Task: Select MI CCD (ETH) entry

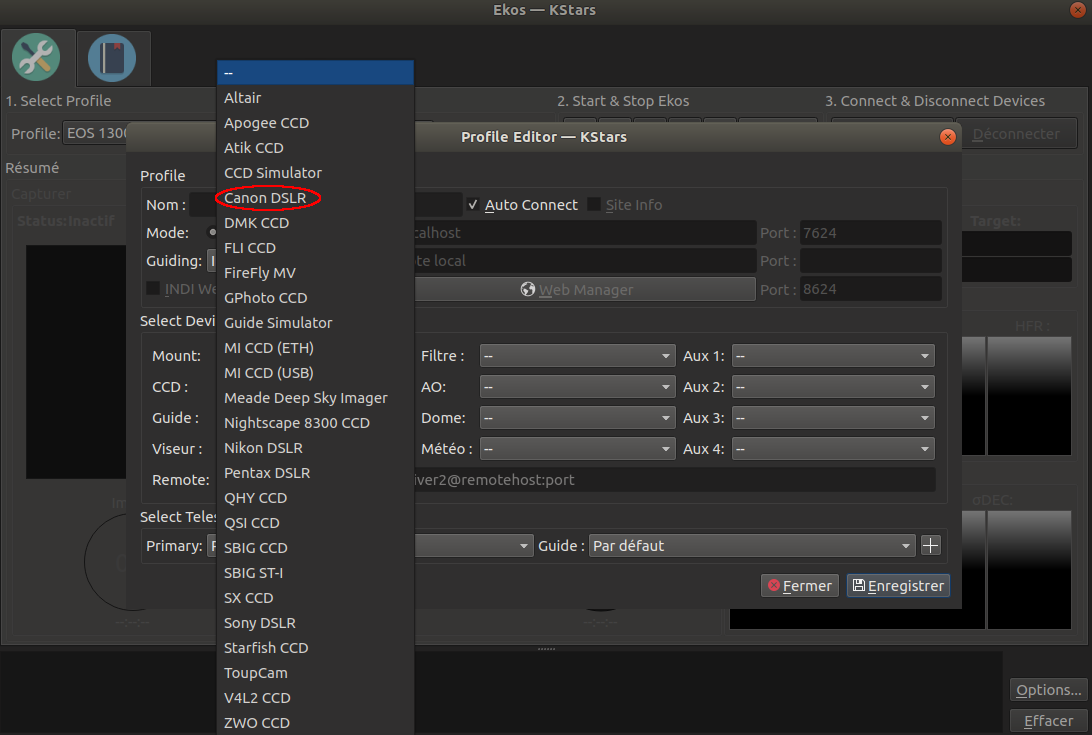Action: (x=315, y=348)
